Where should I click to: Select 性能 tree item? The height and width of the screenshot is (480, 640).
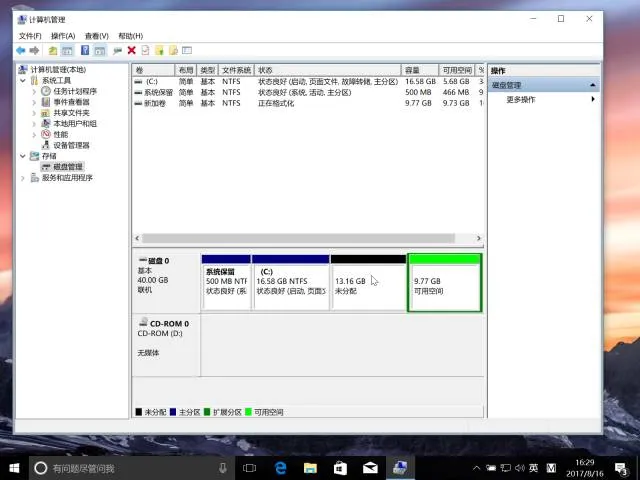point(60,134)
